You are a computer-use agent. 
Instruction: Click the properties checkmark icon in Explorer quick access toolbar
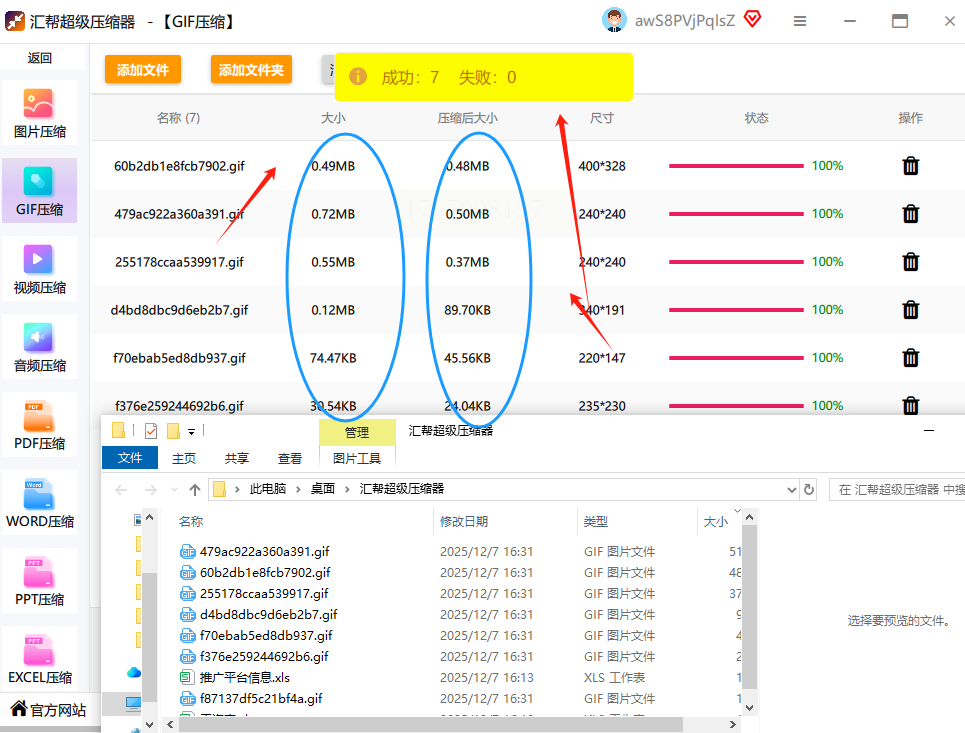[x=151, y=431]
